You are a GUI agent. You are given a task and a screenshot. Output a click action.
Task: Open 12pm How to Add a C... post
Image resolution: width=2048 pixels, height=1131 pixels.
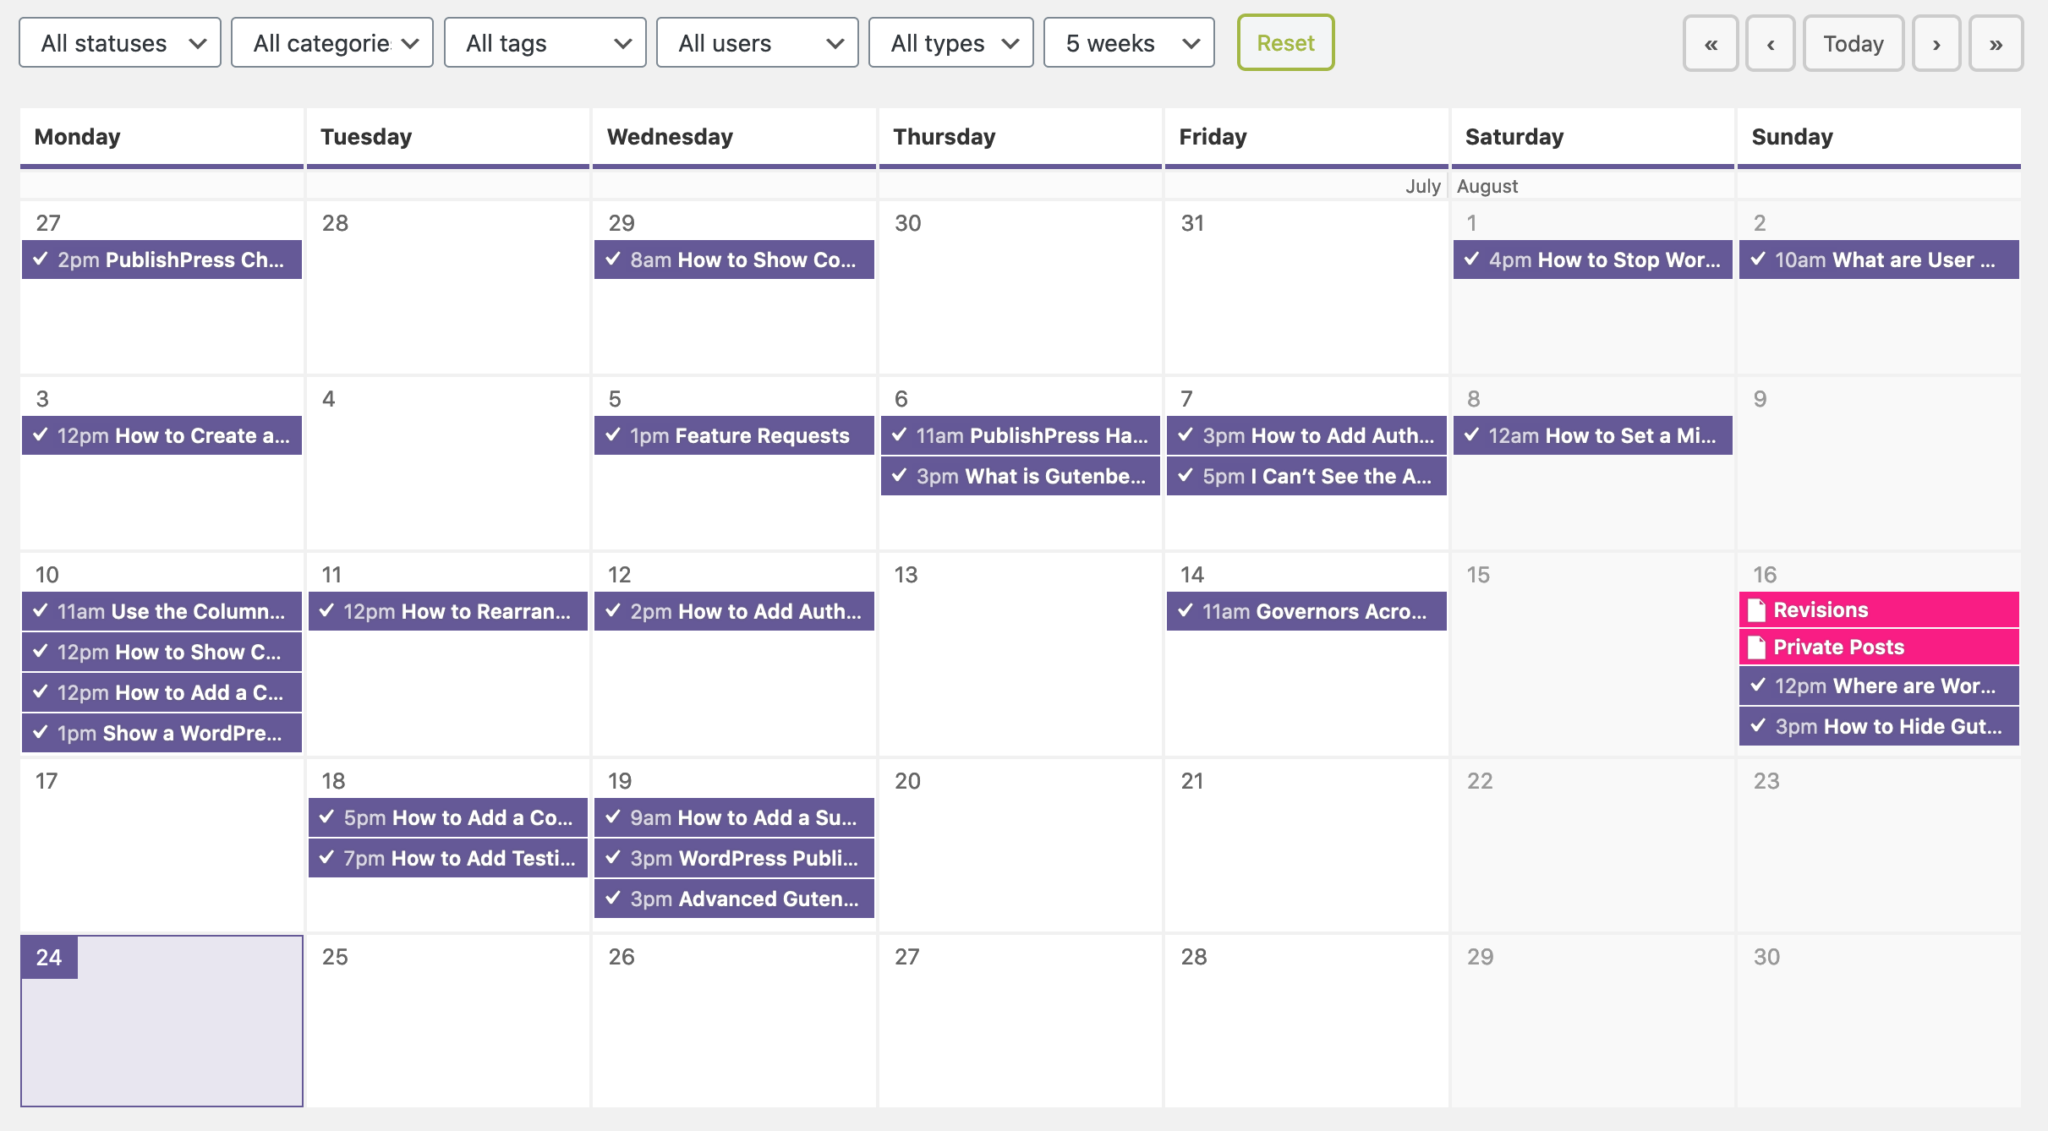click(162, 692)
